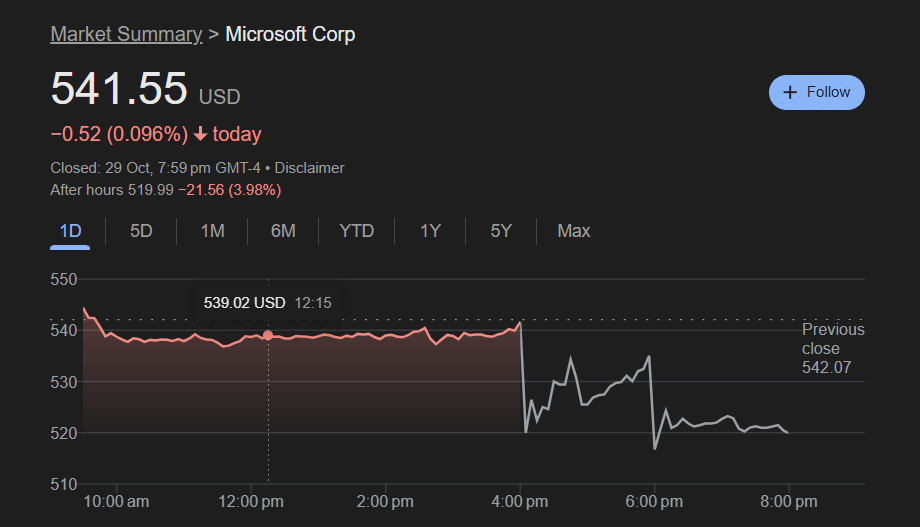Click the 541.55 USD current price
This screenshot has height=527, width=920.
(119, 89)
